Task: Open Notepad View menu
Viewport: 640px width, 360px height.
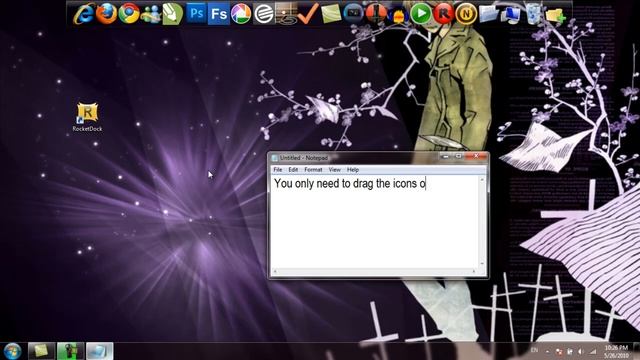Action: 334,169
